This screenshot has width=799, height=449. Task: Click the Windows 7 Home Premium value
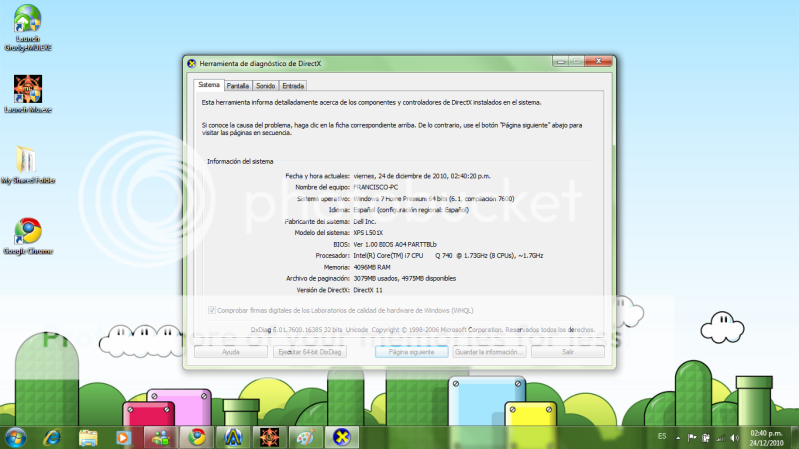(434, 199)
